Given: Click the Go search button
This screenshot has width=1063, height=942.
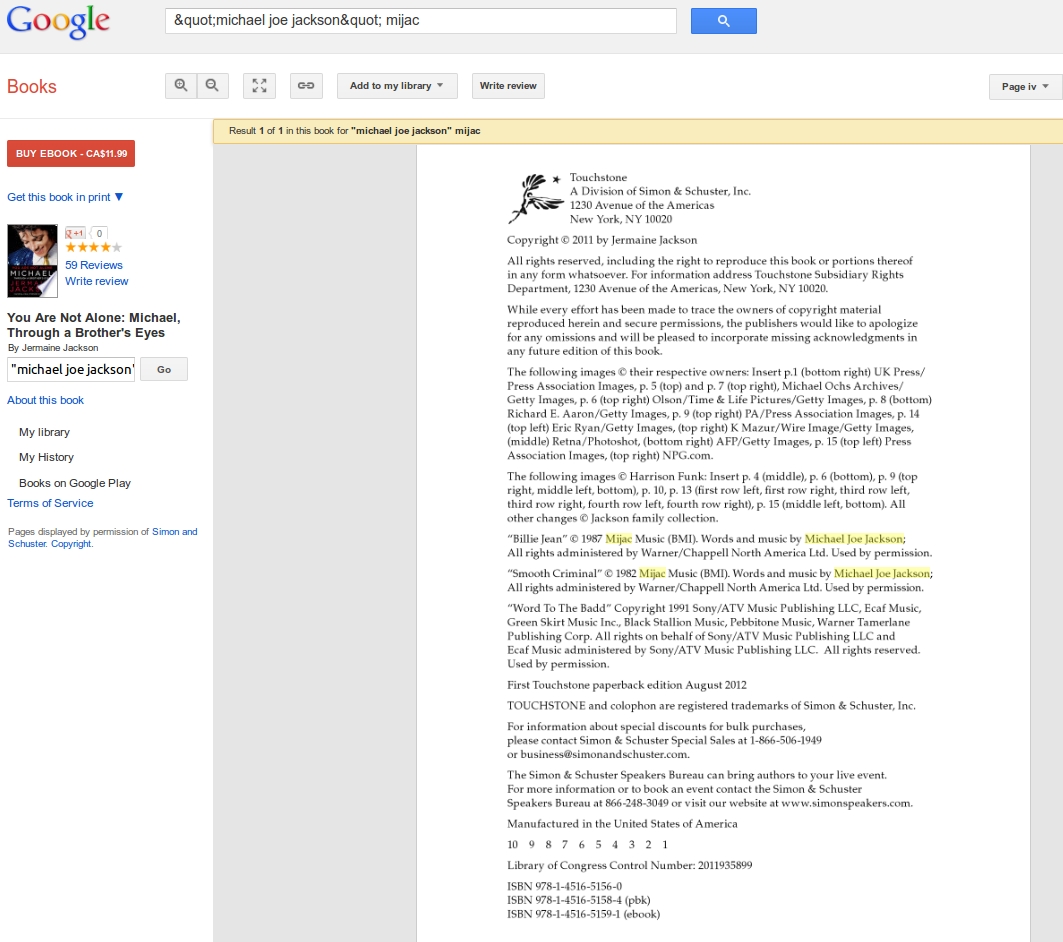Looking at the screenshot, I should click(164, 369).
